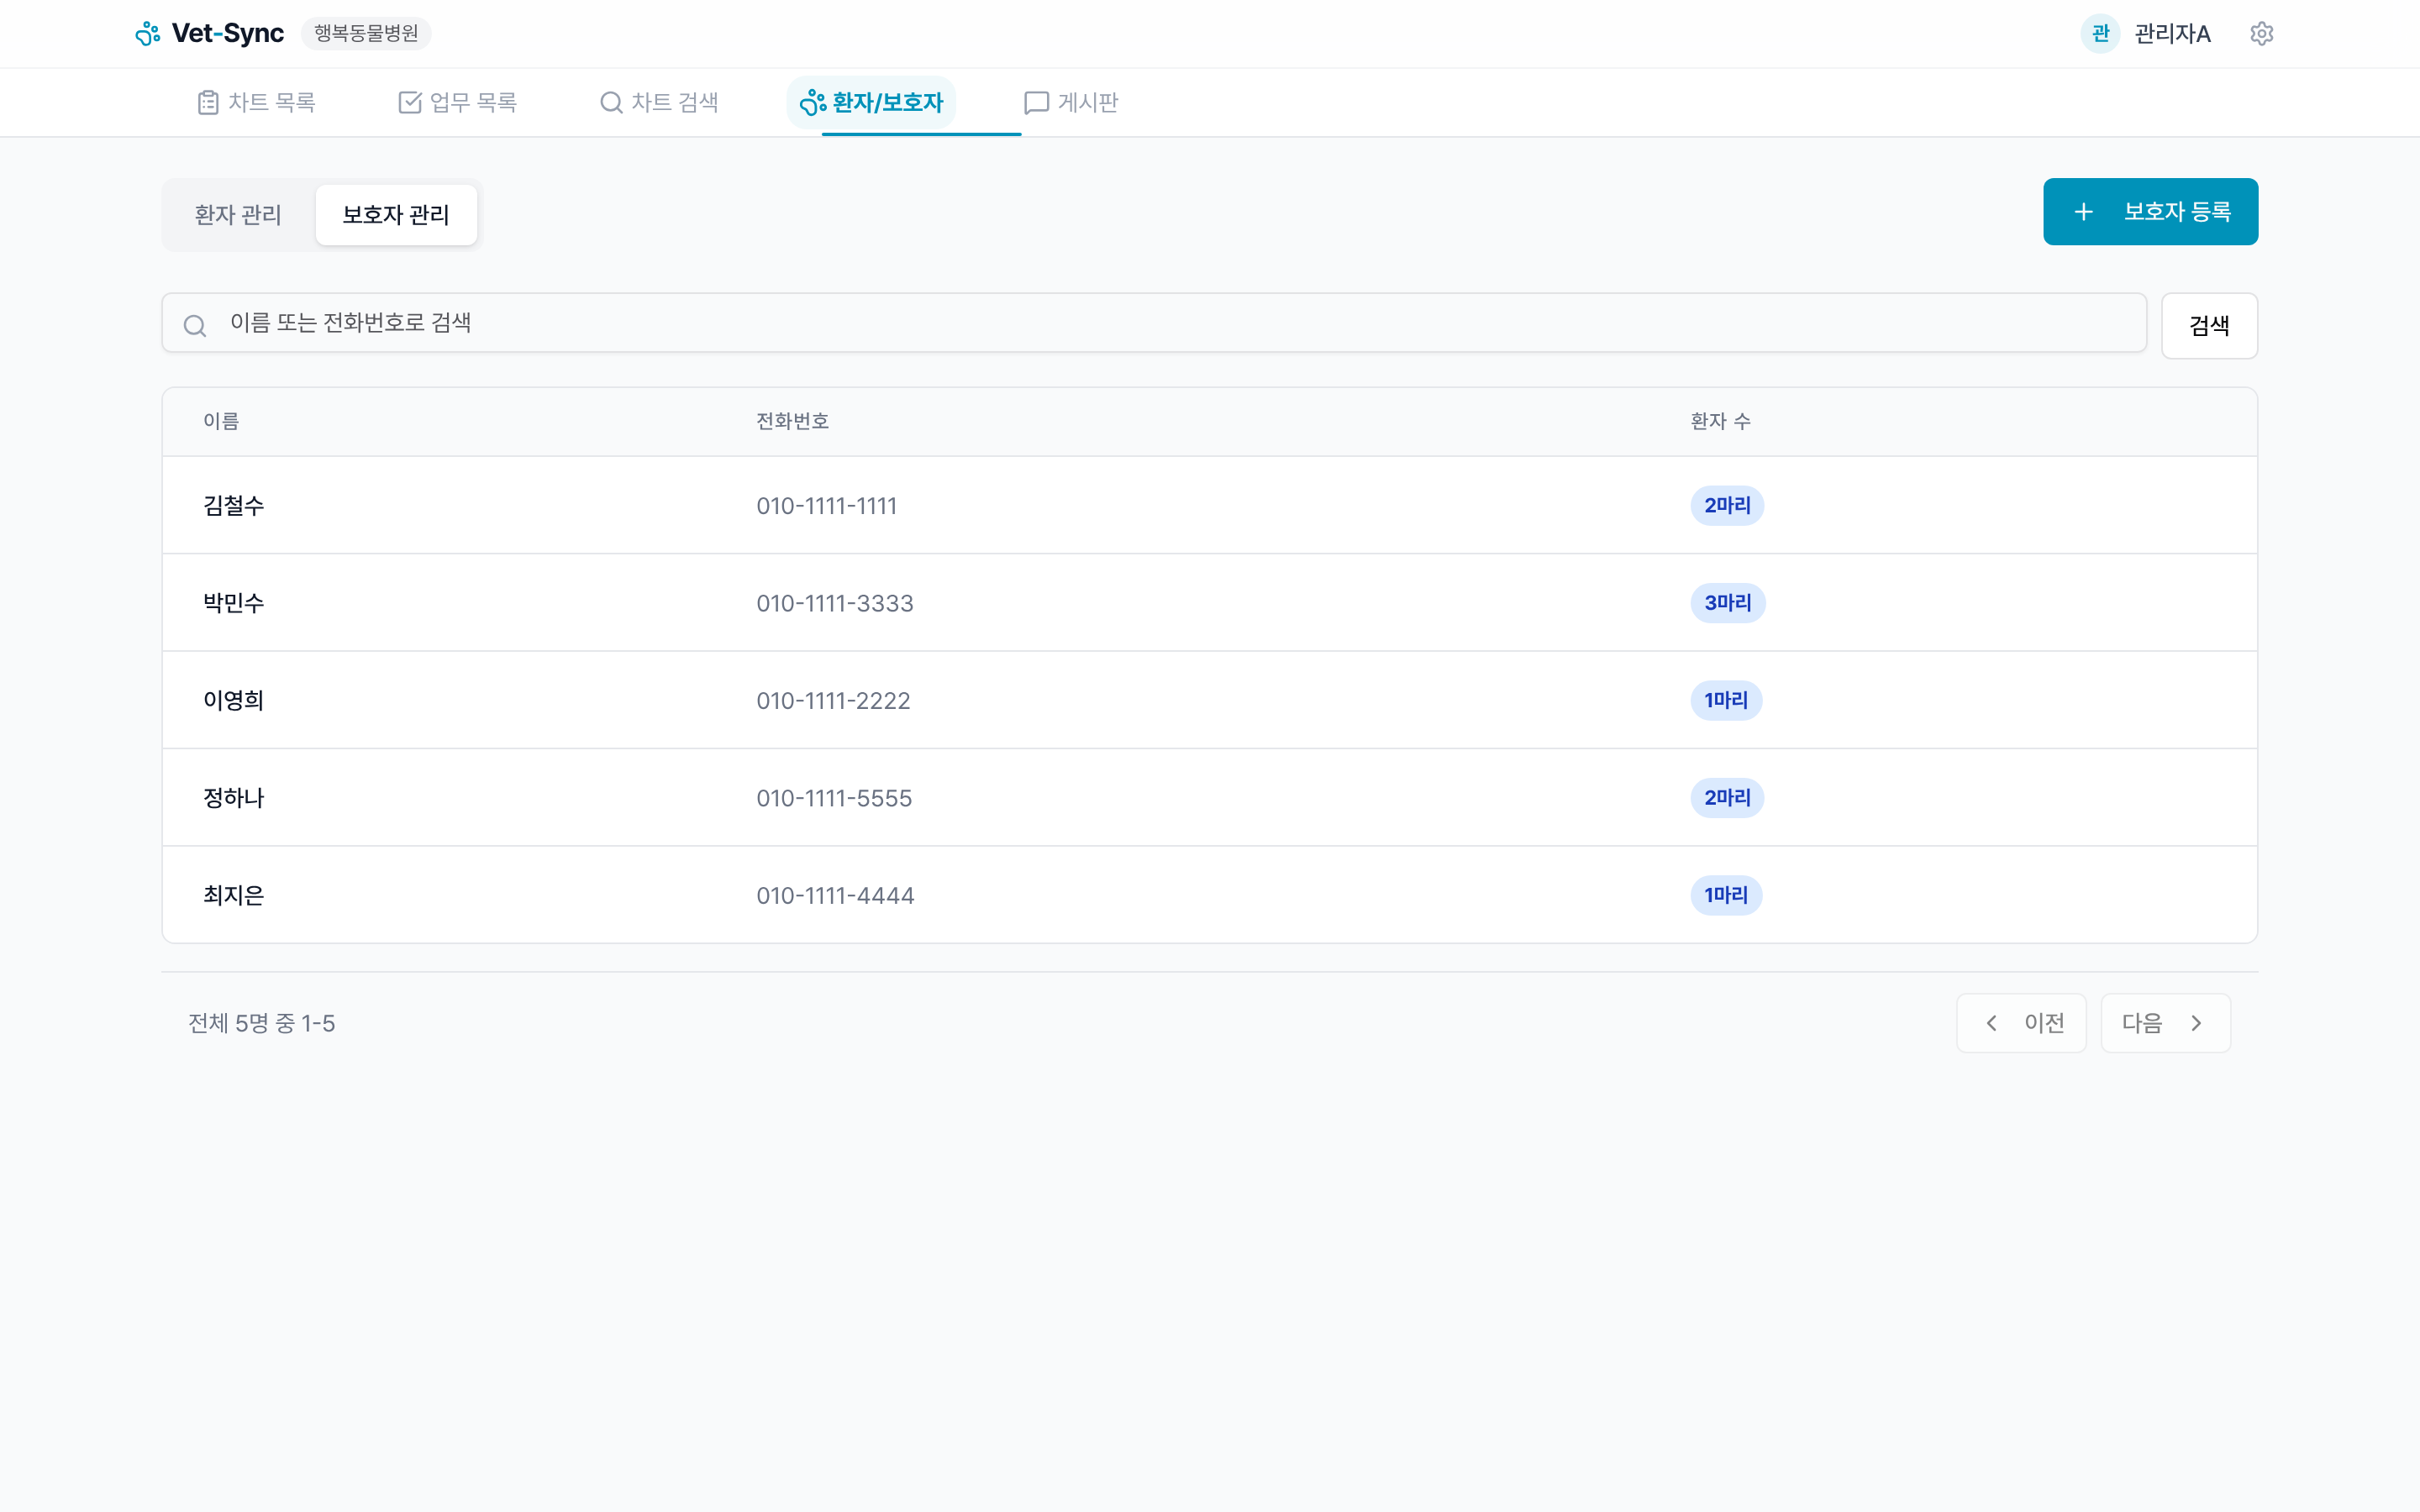
Task: Click the 행복동물병원 hospital badge
Action: [366, 34]
